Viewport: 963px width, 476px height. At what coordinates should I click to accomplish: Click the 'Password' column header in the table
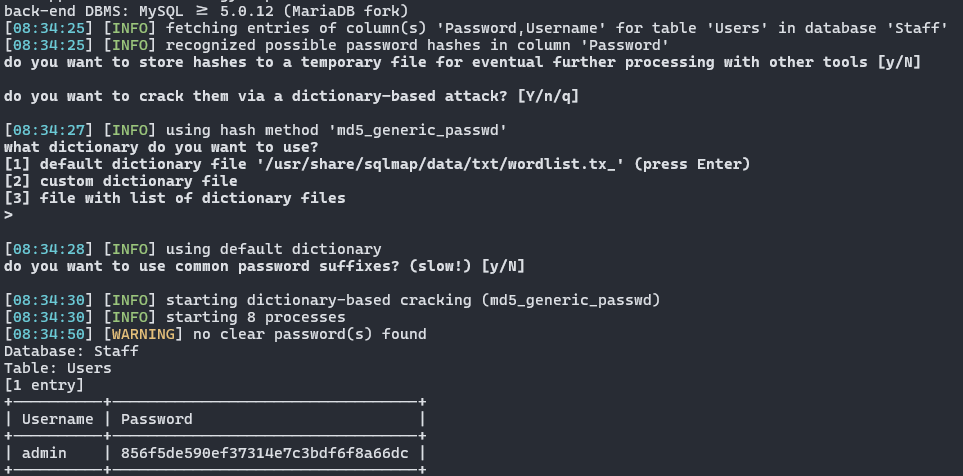pos(156,419)
